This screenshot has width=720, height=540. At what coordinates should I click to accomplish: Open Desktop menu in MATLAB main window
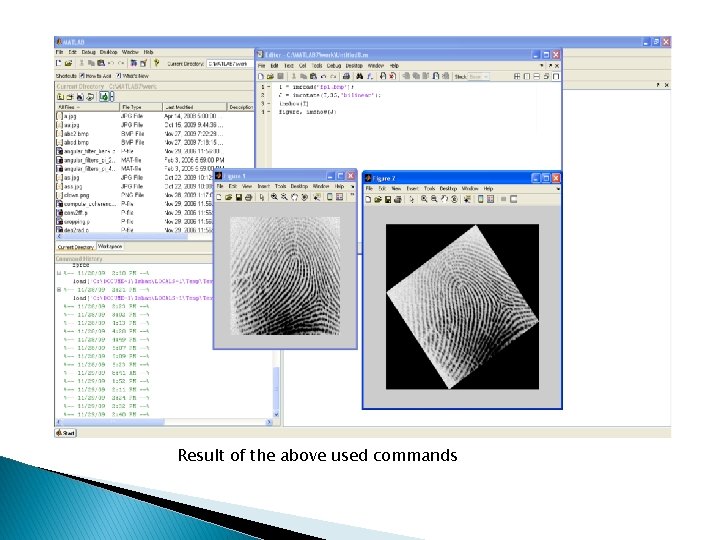(108, 52)
